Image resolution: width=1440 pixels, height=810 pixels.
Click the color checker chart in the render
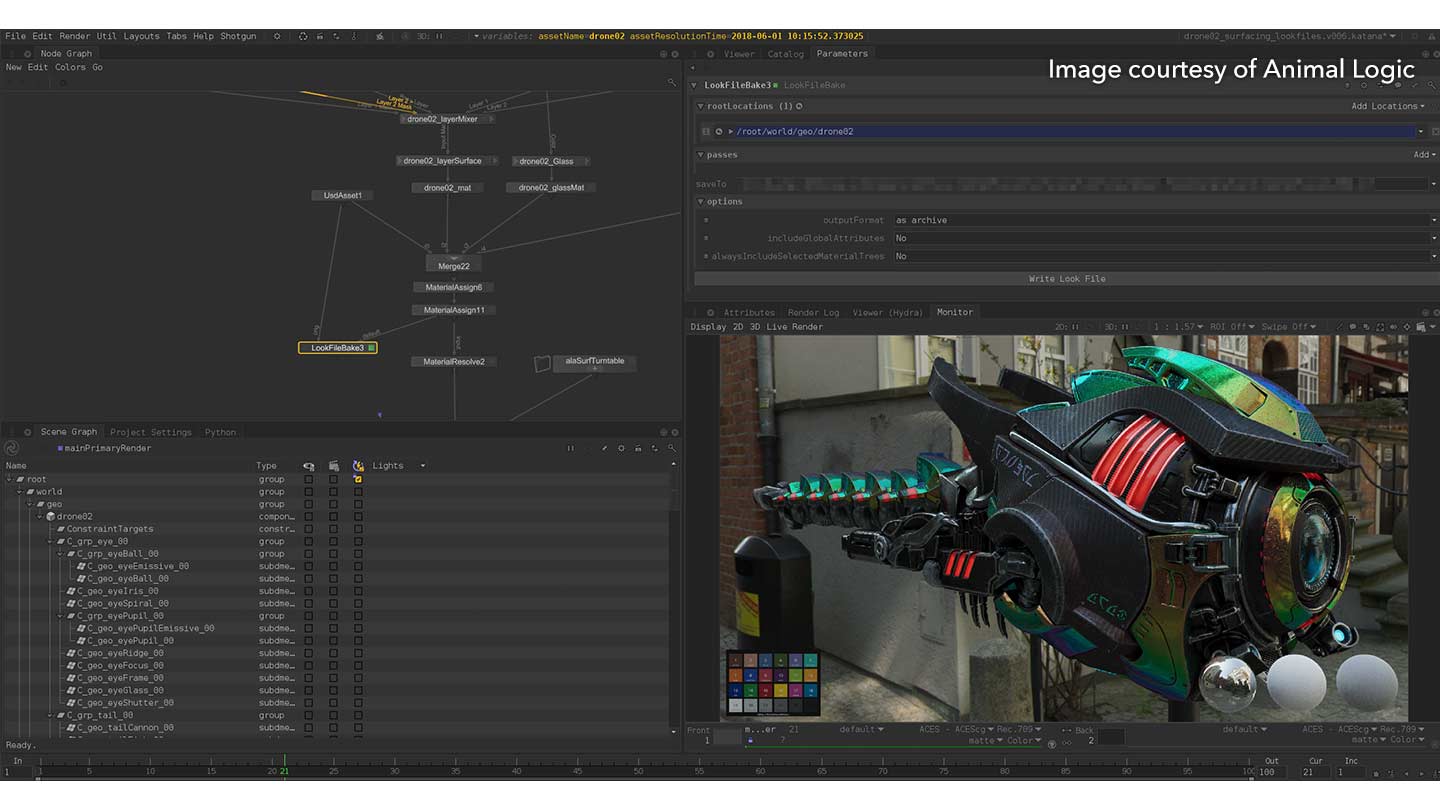pyautogui.click(x=773, y=682)
